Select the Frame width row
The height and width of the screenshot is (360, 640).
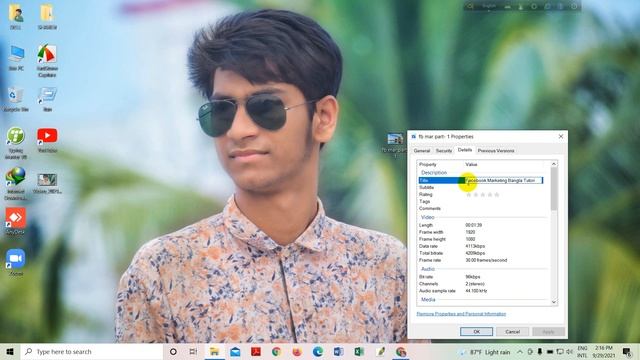[483, 232]
